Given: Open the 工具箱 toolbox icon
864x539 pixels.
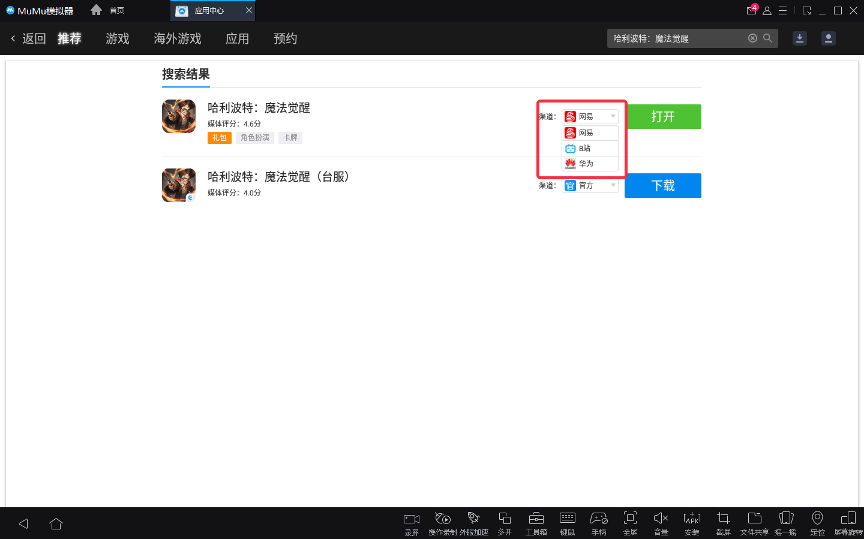Looking at the screenshot, I should pyautogui.click(x=536, y=518).
